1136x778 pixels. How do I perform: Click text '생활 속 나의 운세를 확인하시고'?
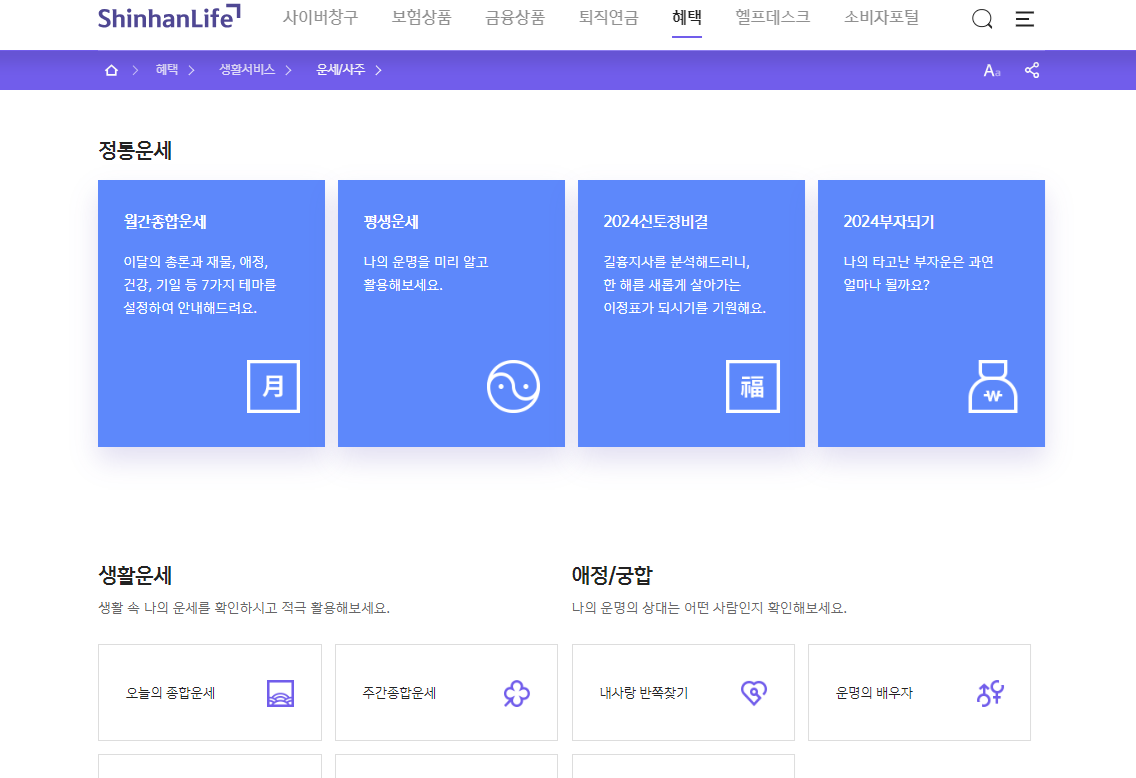(188, 608)
